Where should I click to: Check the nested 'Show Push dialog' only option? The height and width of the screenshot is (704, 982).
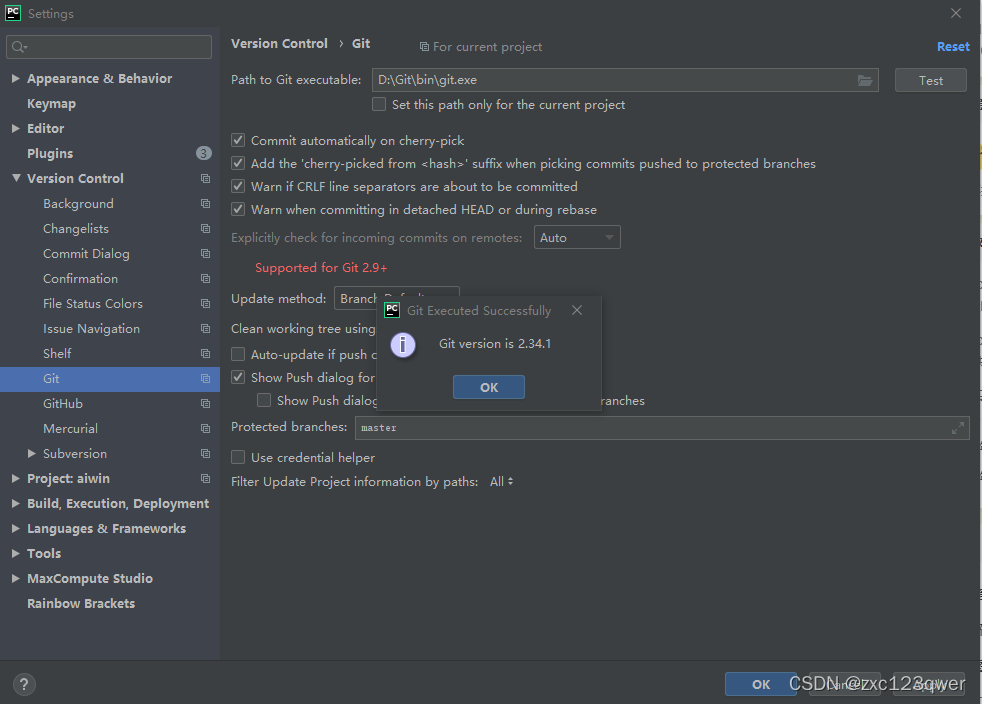264,400
